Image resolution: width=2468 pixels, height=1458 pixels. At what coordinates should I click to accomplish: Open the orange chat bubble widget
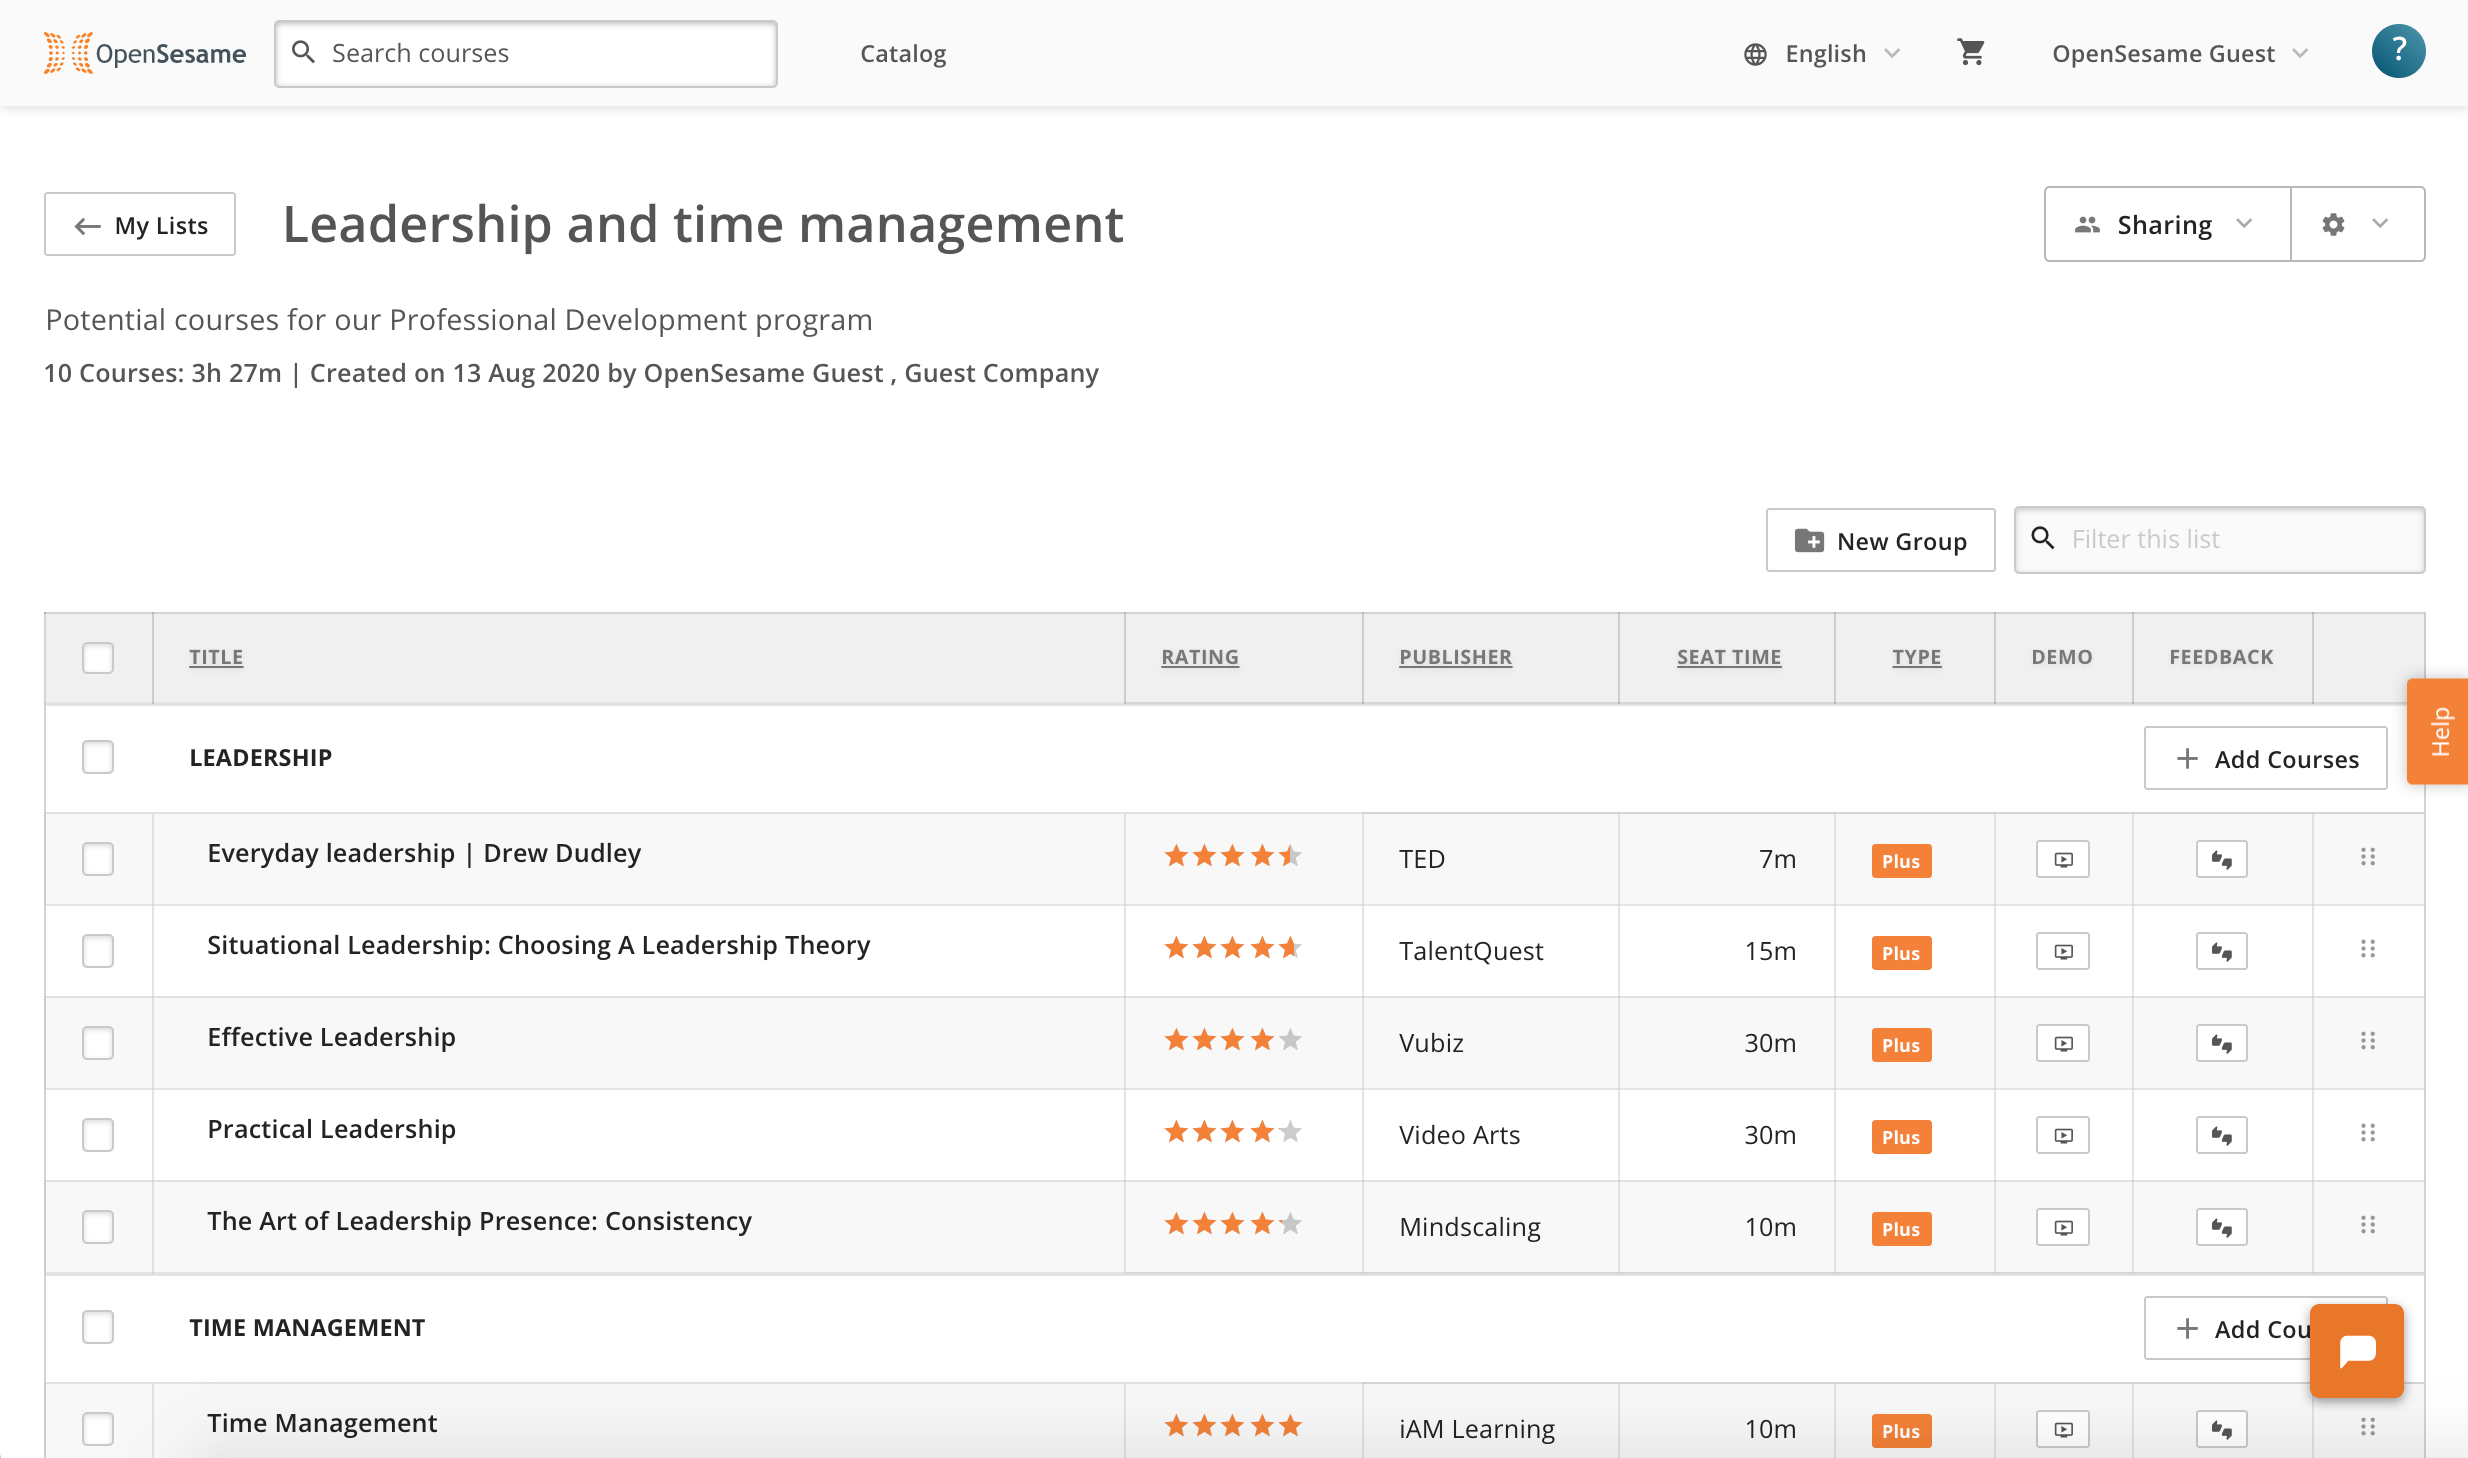coord(2356,1350)
